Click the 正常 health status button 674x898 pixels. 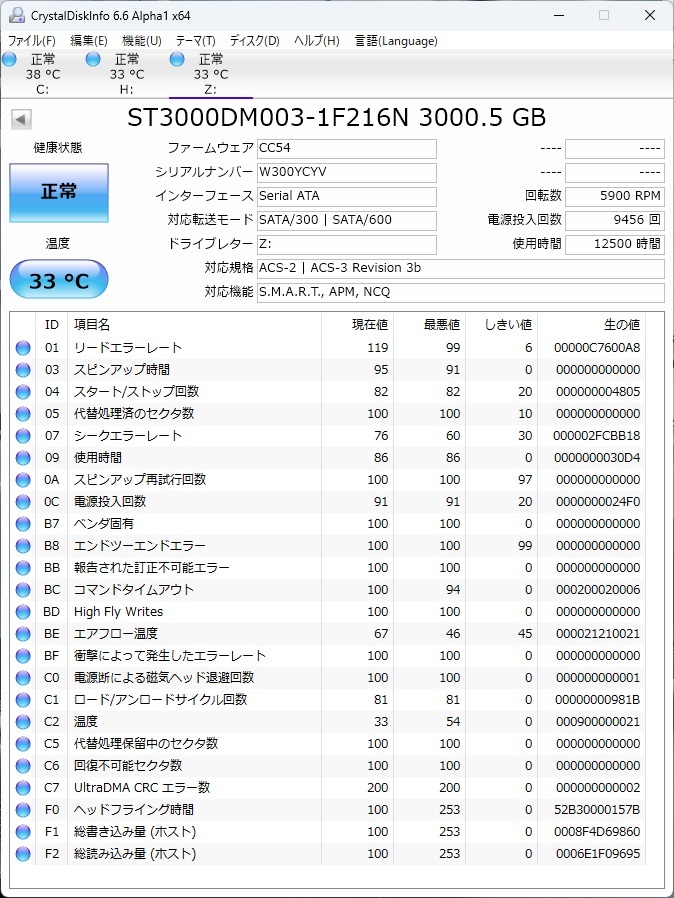[59, 192]
